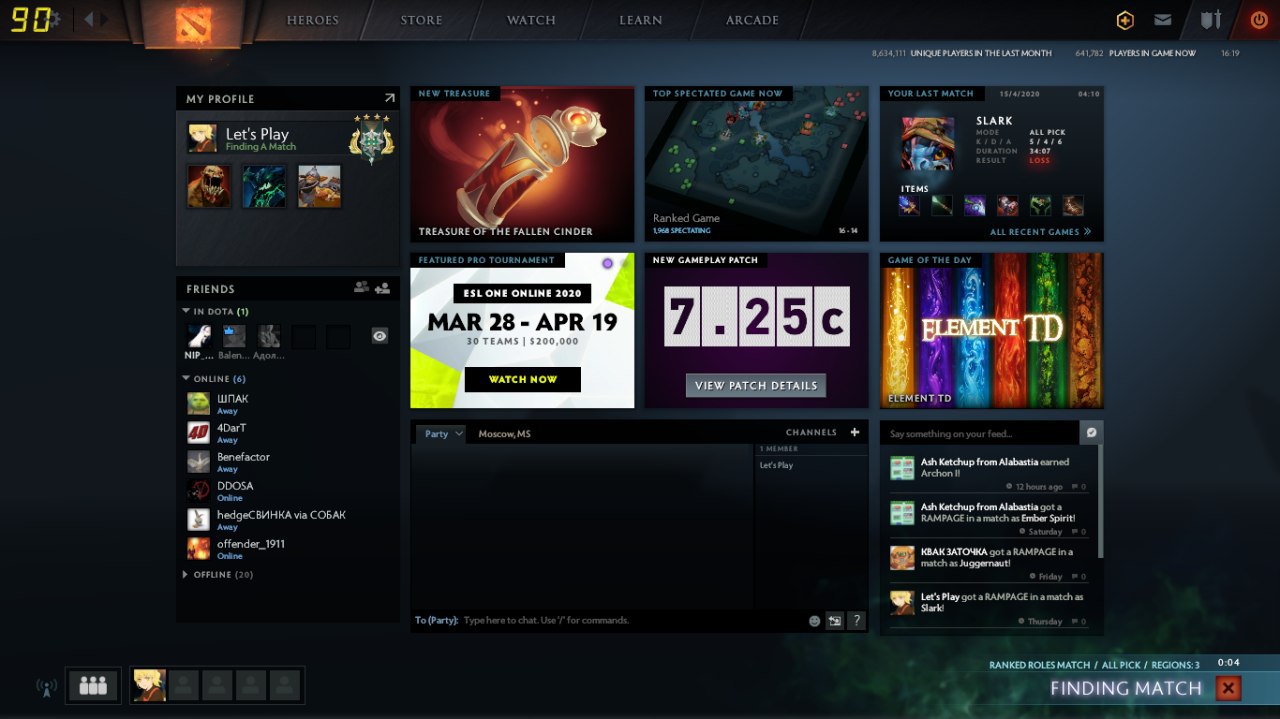Click the red power quit icon
The height and width of the screenshot is (719, 1280).
click(x=1258, y=20)
